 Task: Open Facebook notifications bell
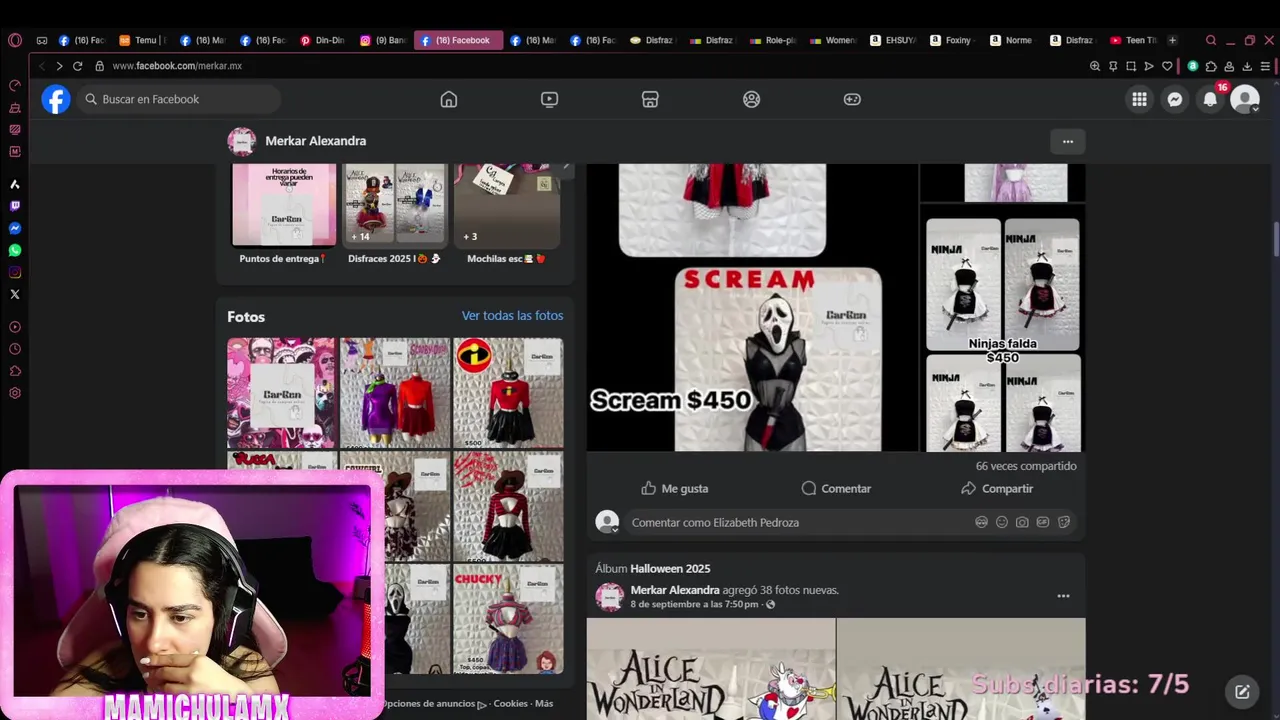pyautogui.click(x=1210, y=99)
